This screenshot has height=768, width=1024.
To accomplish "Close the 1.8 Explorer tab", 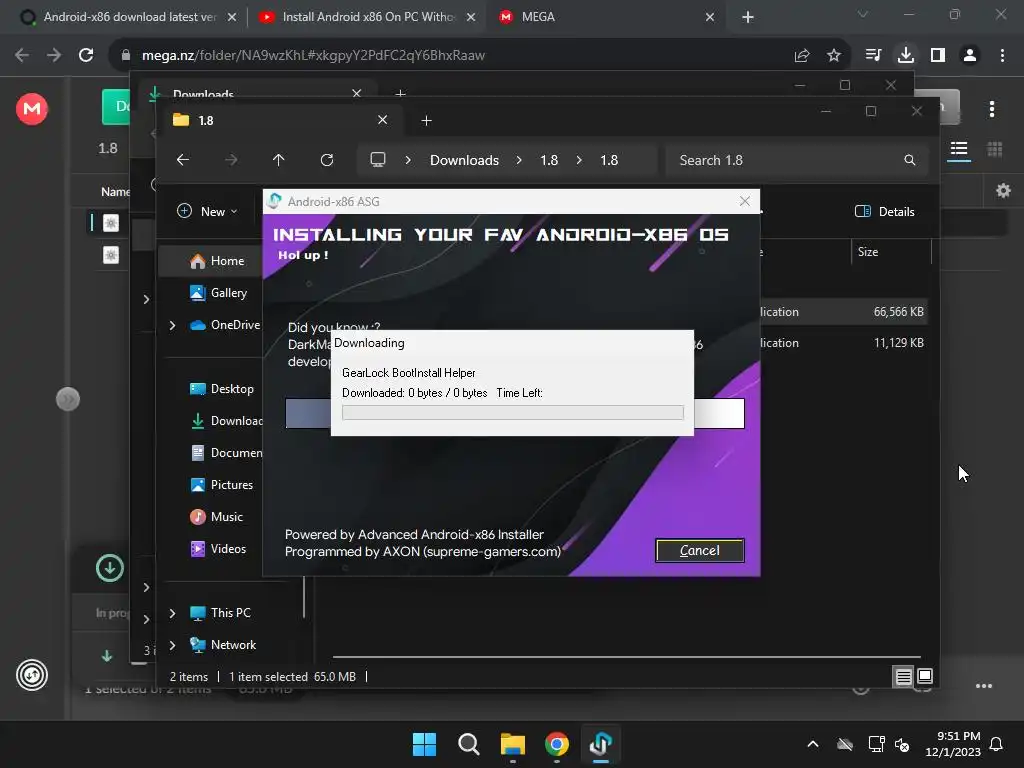I will click(383, 120).
